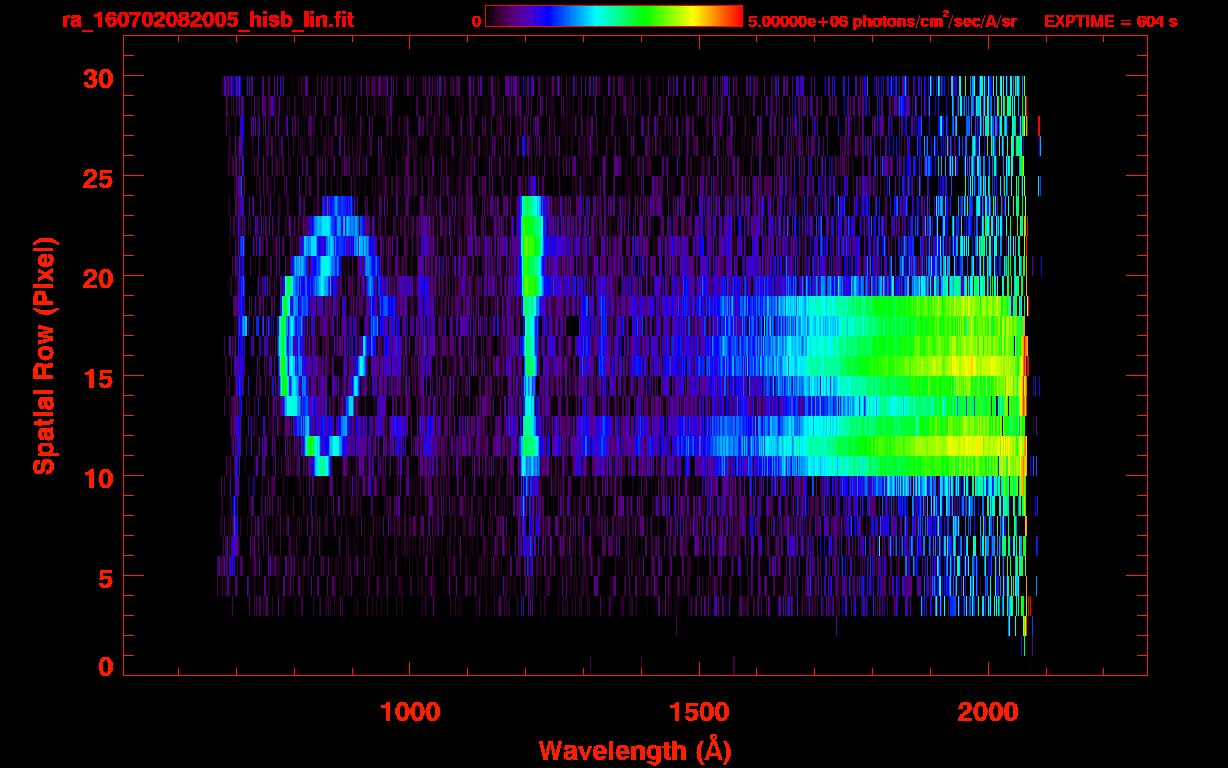Click the ring-shaped emission feature near 850 Å
The width and height of the screenshot is (1228, 768).
pos(329,336)
